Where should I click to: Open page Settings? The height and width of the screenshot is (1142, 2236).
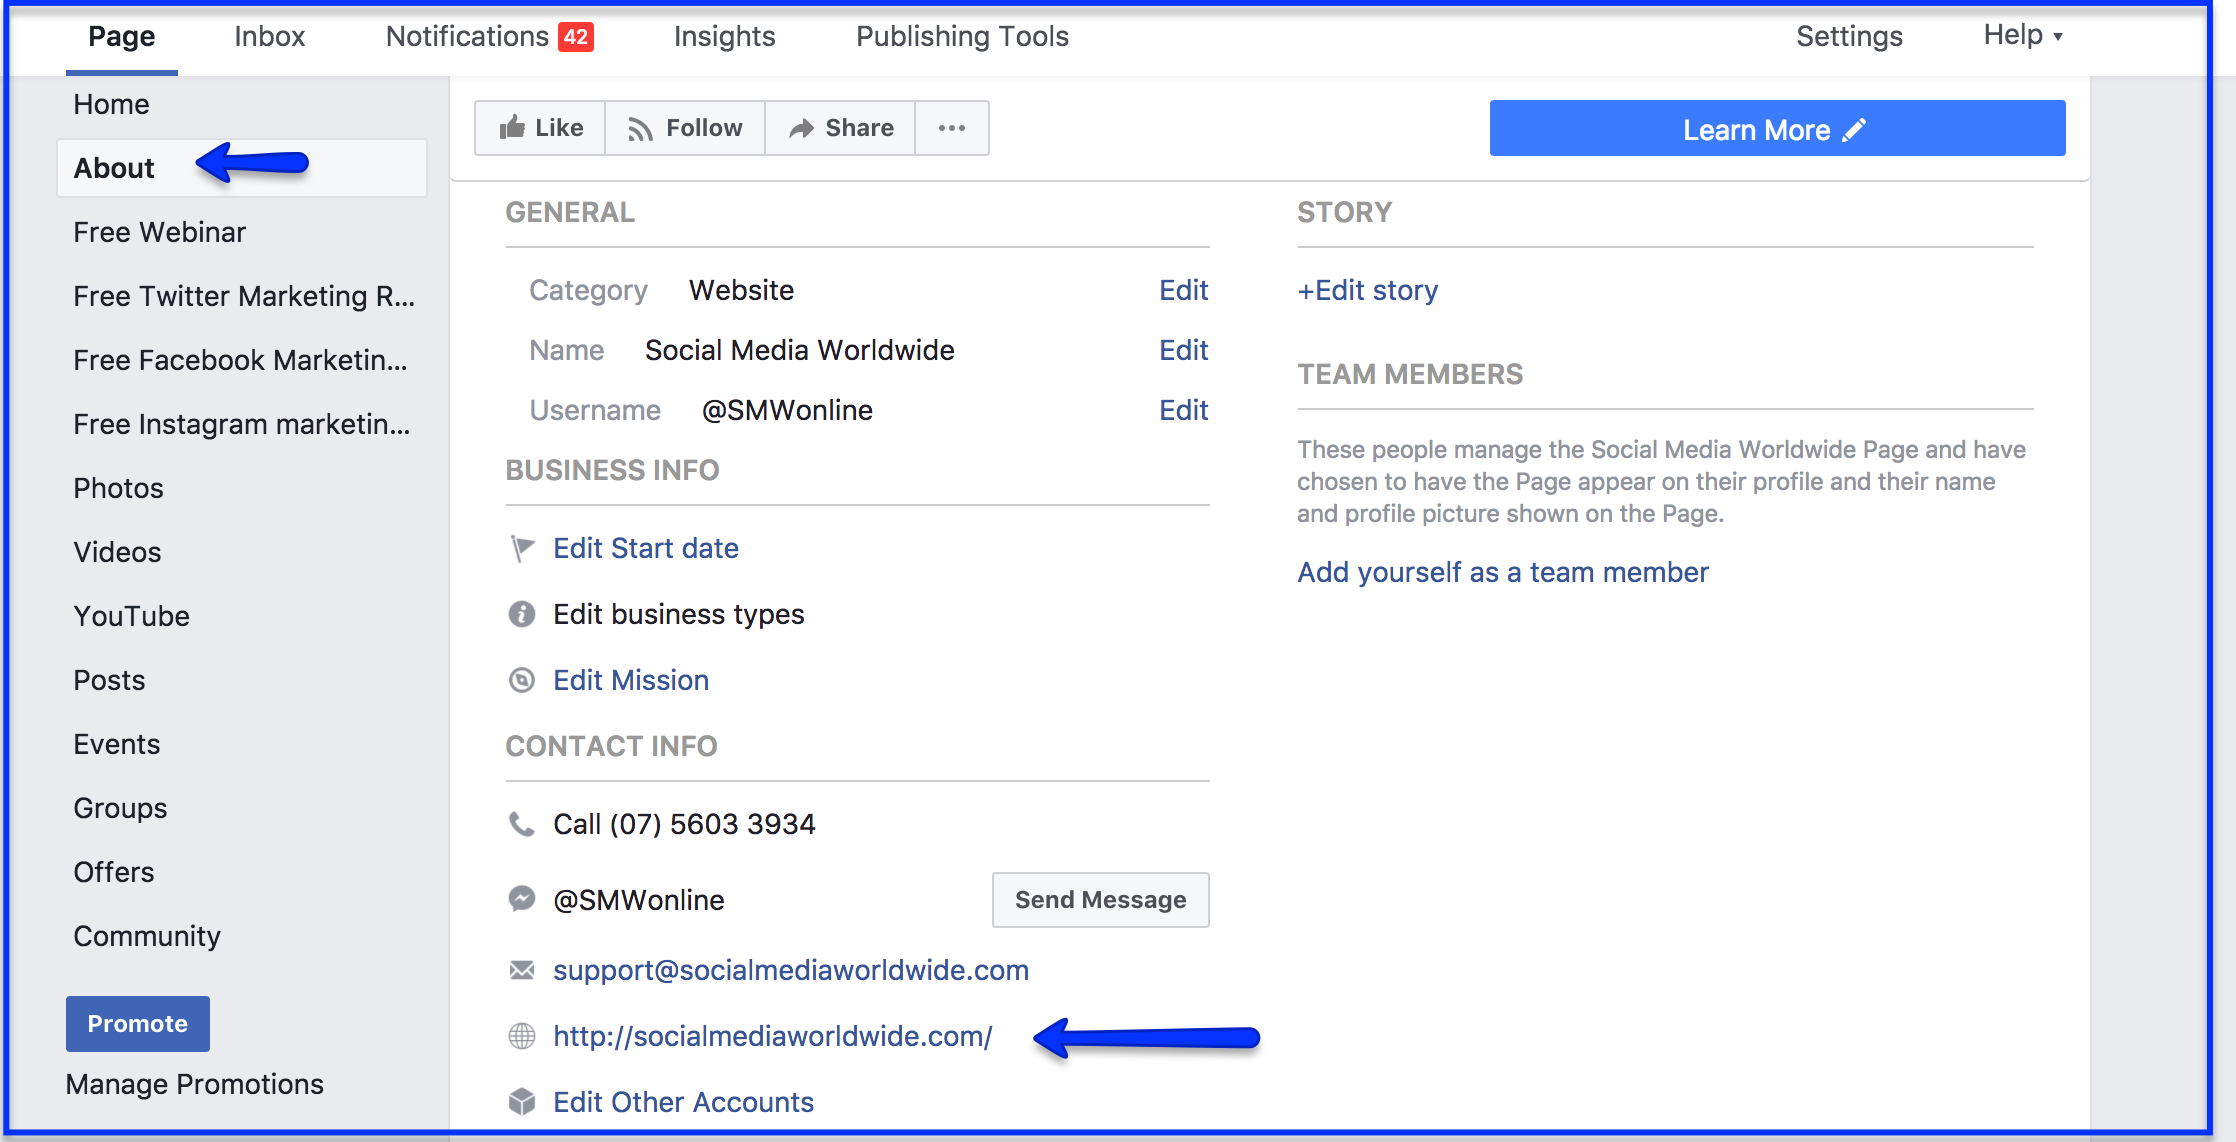[x=1850, y=37]
